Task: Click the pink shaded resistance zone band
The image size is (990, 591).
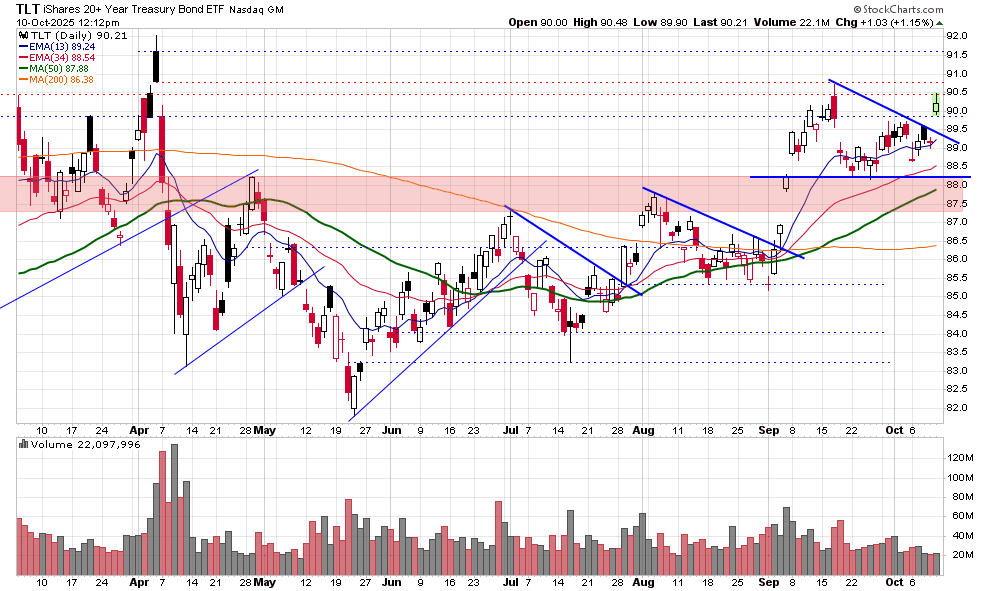Action: point(480,194)
